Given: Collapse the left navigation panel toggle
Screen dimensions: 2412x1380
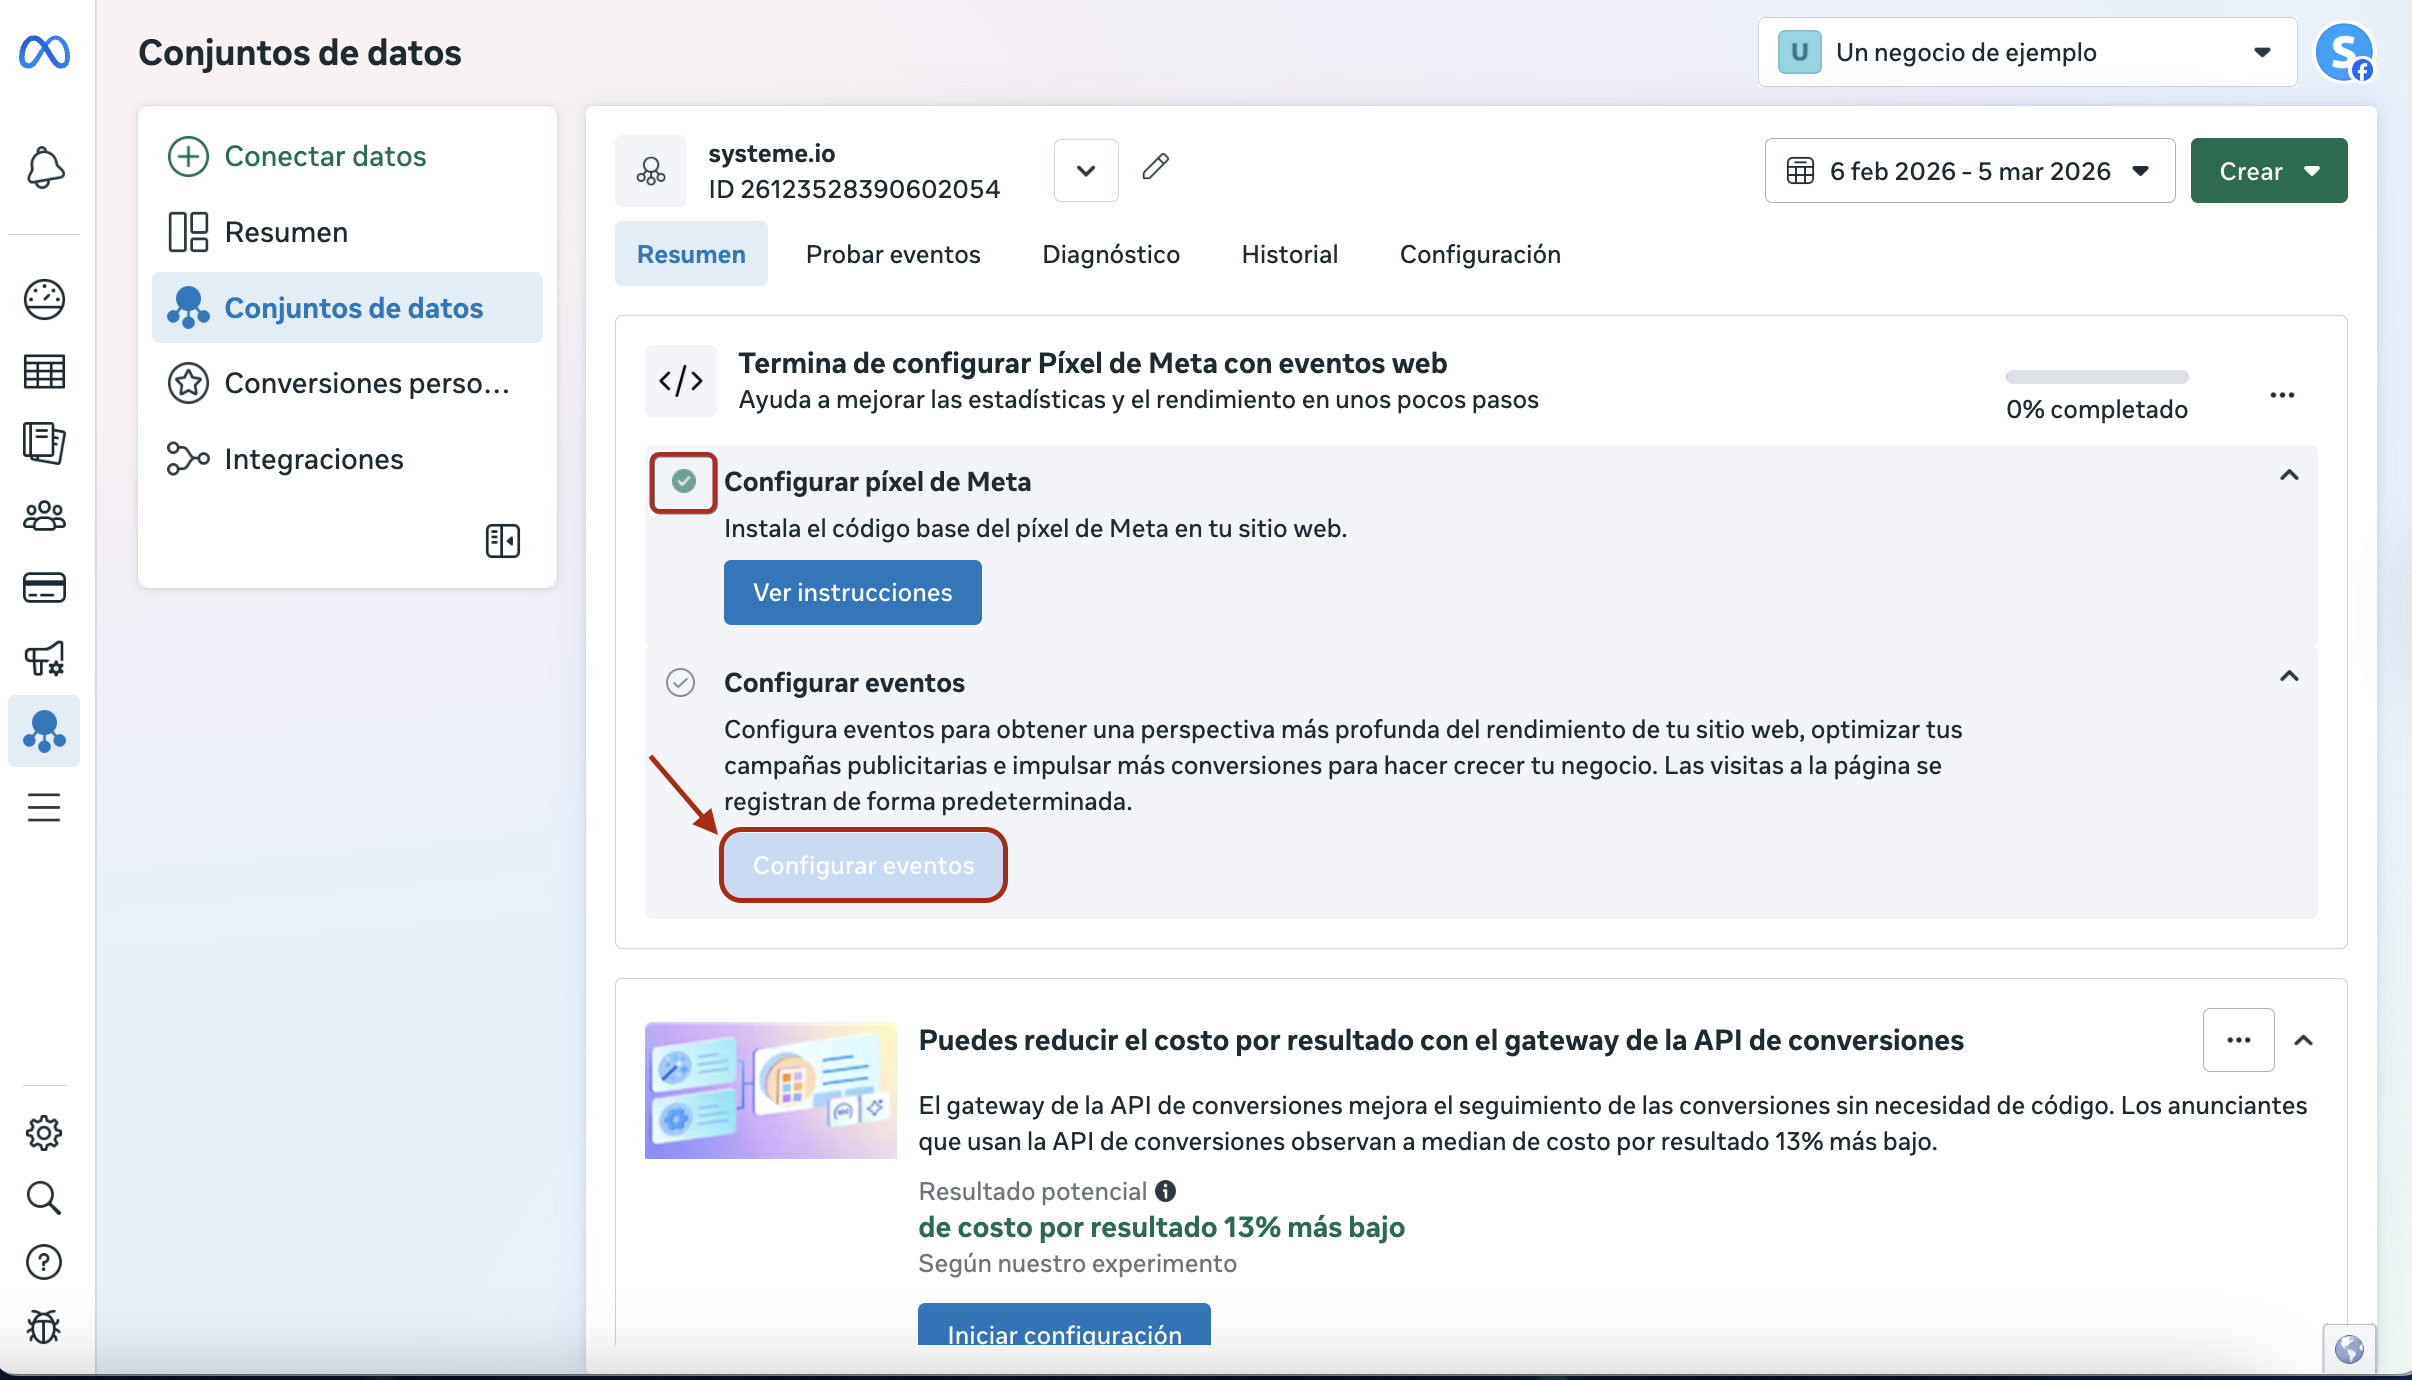Looking at the screenshot, I should (x=502, y=541).
